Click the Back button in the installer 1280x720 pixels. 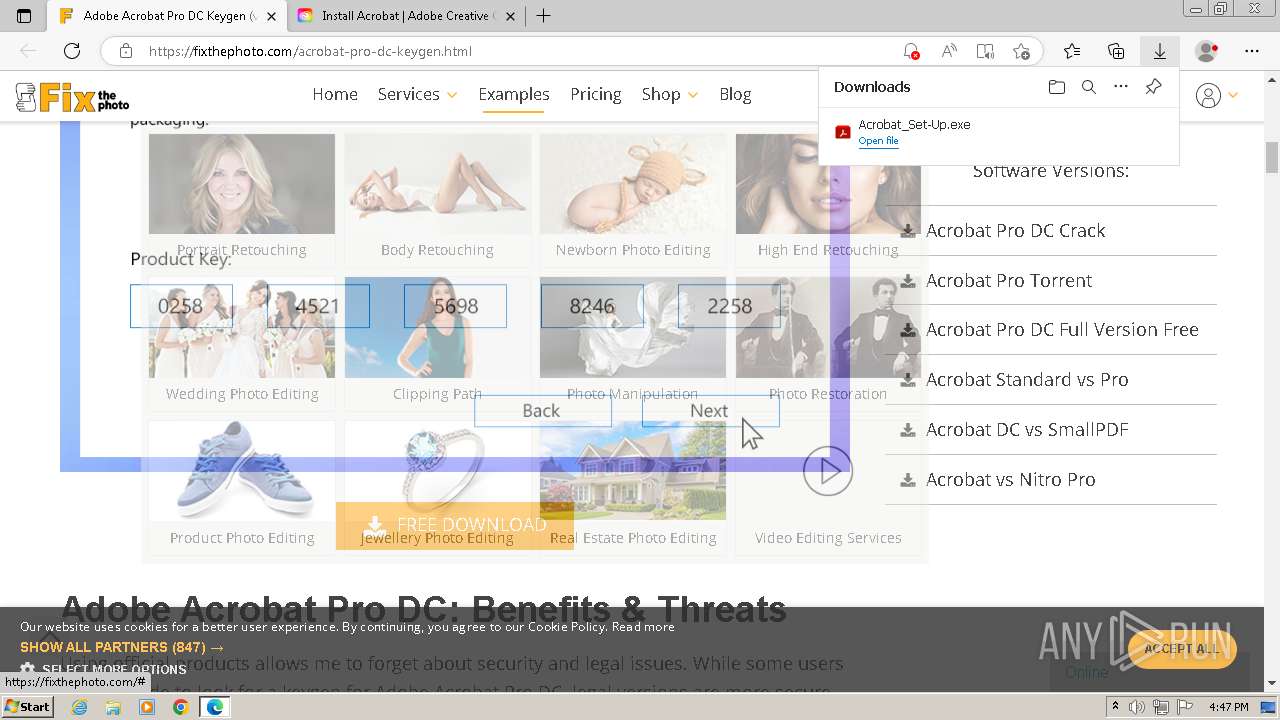pos(542,410)
